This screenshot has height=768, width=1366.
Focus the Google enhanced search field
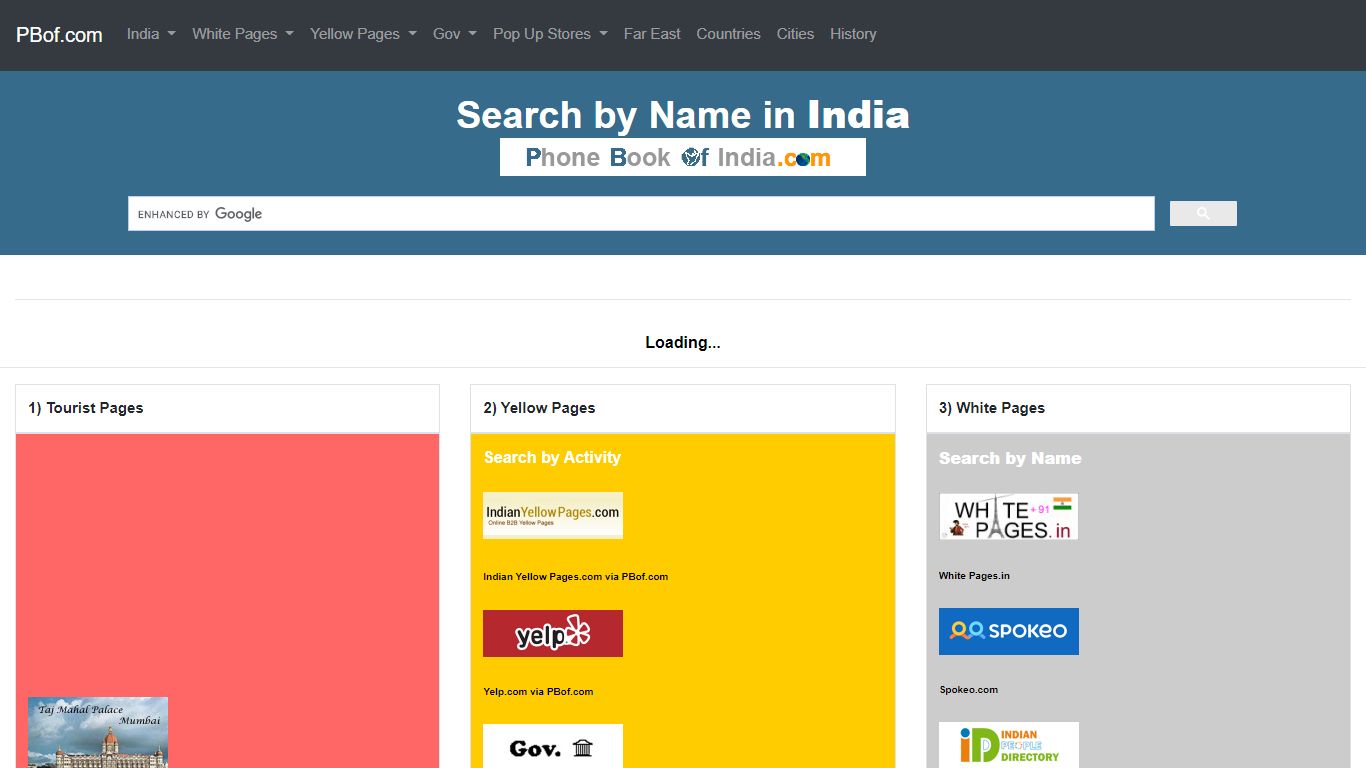(x=641, y=214)
